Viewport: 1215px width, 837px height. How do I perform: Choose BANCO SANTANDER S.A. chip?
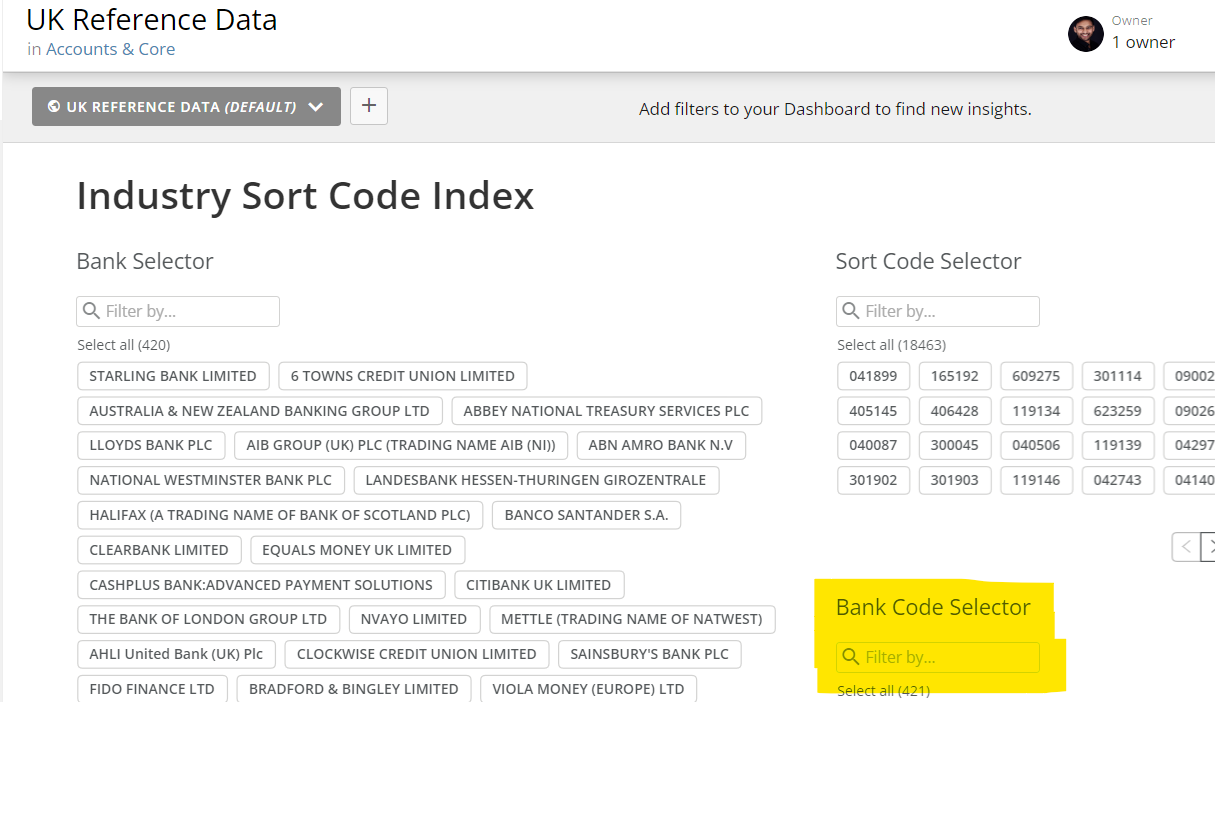point(587,515)
